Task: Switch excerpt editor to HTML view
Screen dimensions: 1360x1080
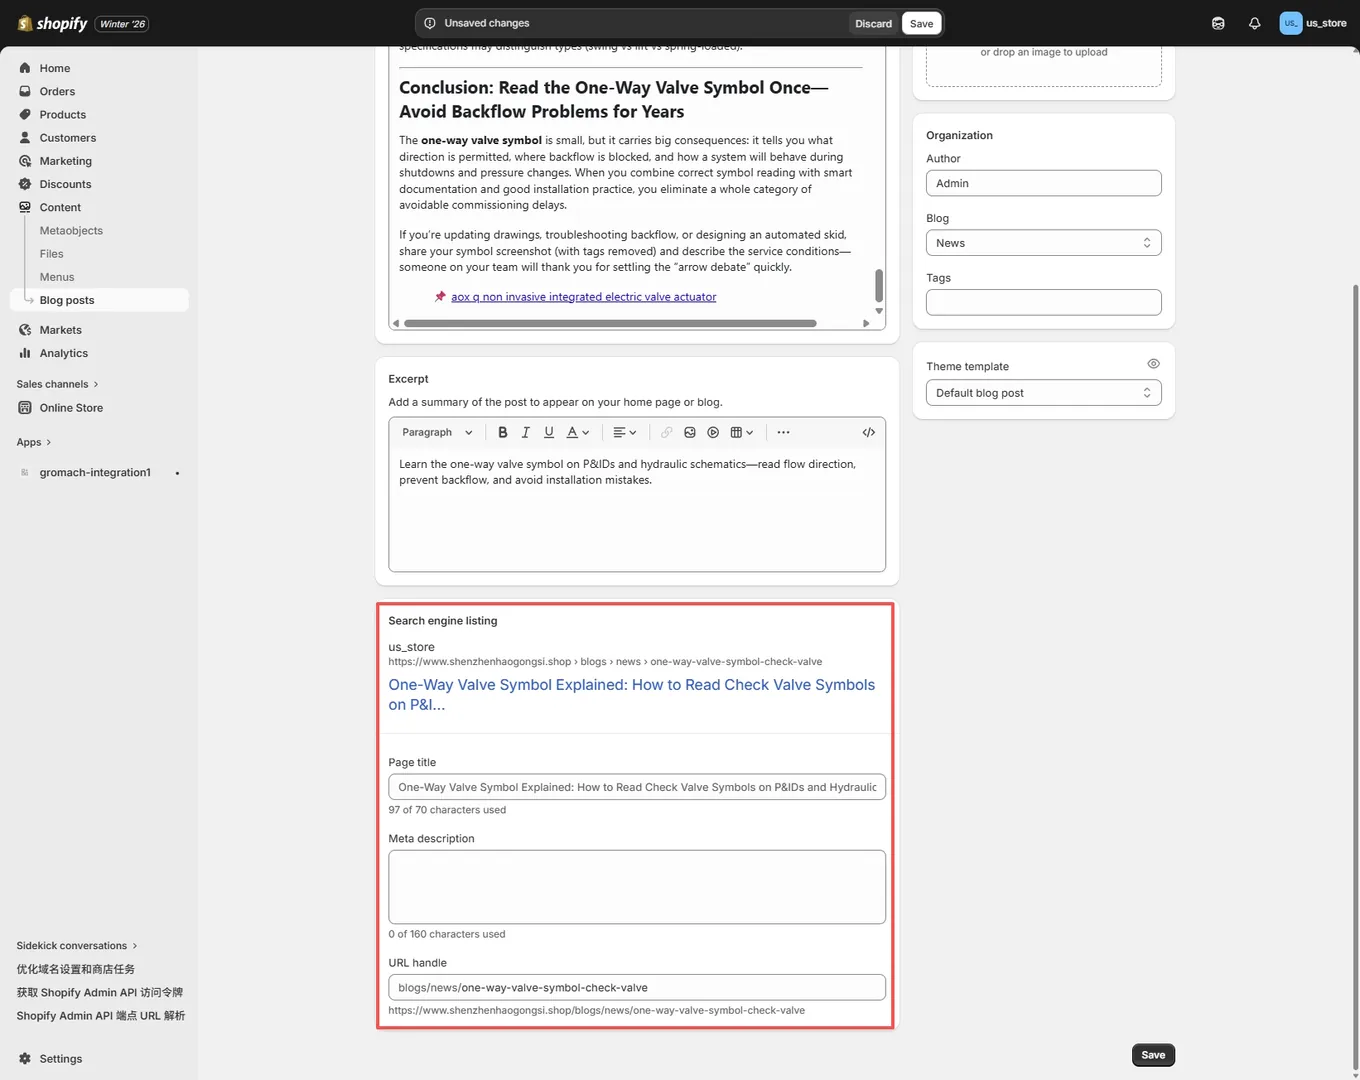Action: click(868, 433)
